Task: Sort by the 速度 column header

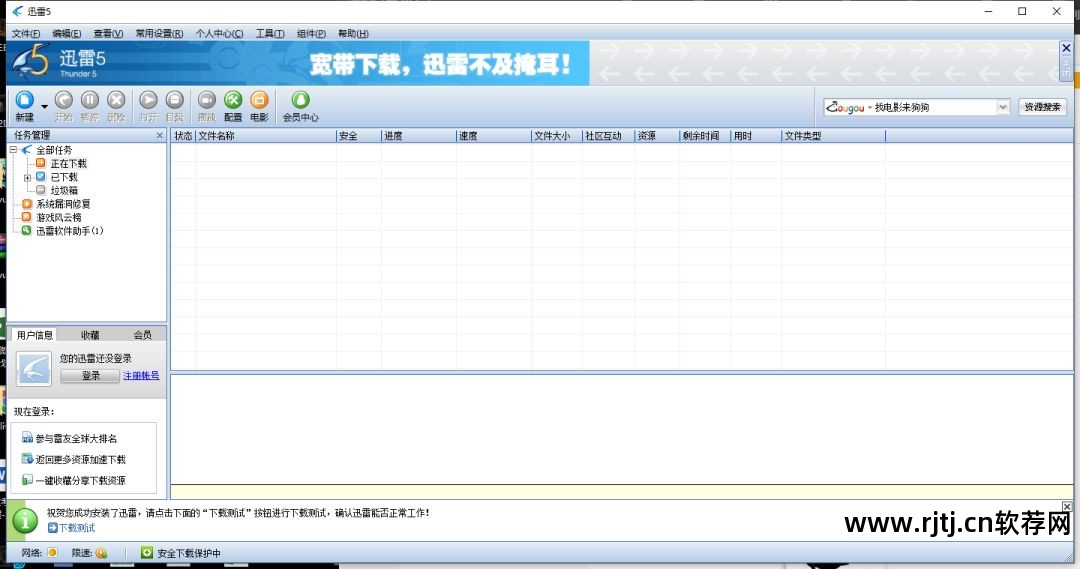Action: [494, 136]
